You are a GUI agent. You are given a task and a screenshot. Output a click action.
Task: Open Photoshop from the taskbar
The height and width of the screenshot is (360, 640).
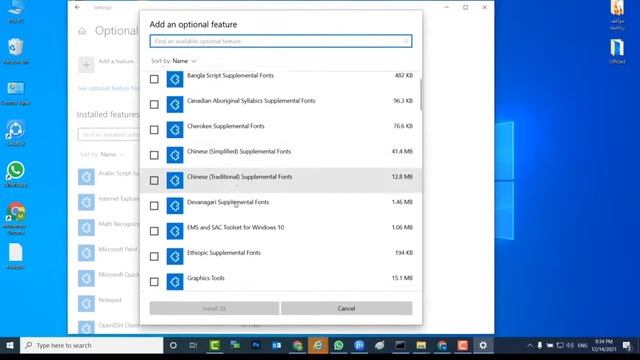pyautogui.click(x=256, y=345)
